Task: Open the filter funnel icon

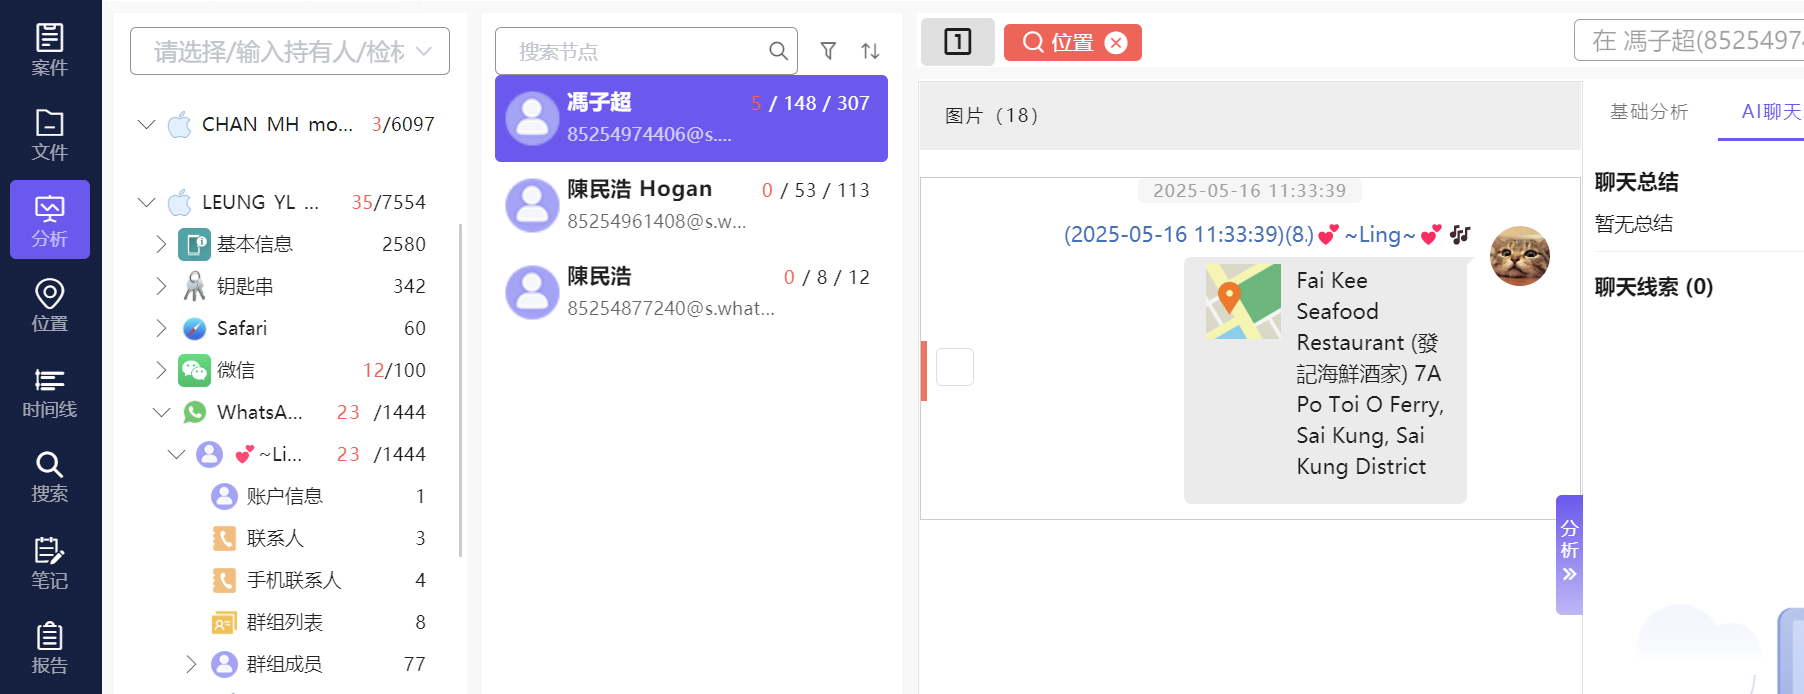Action: click(828, 51)
